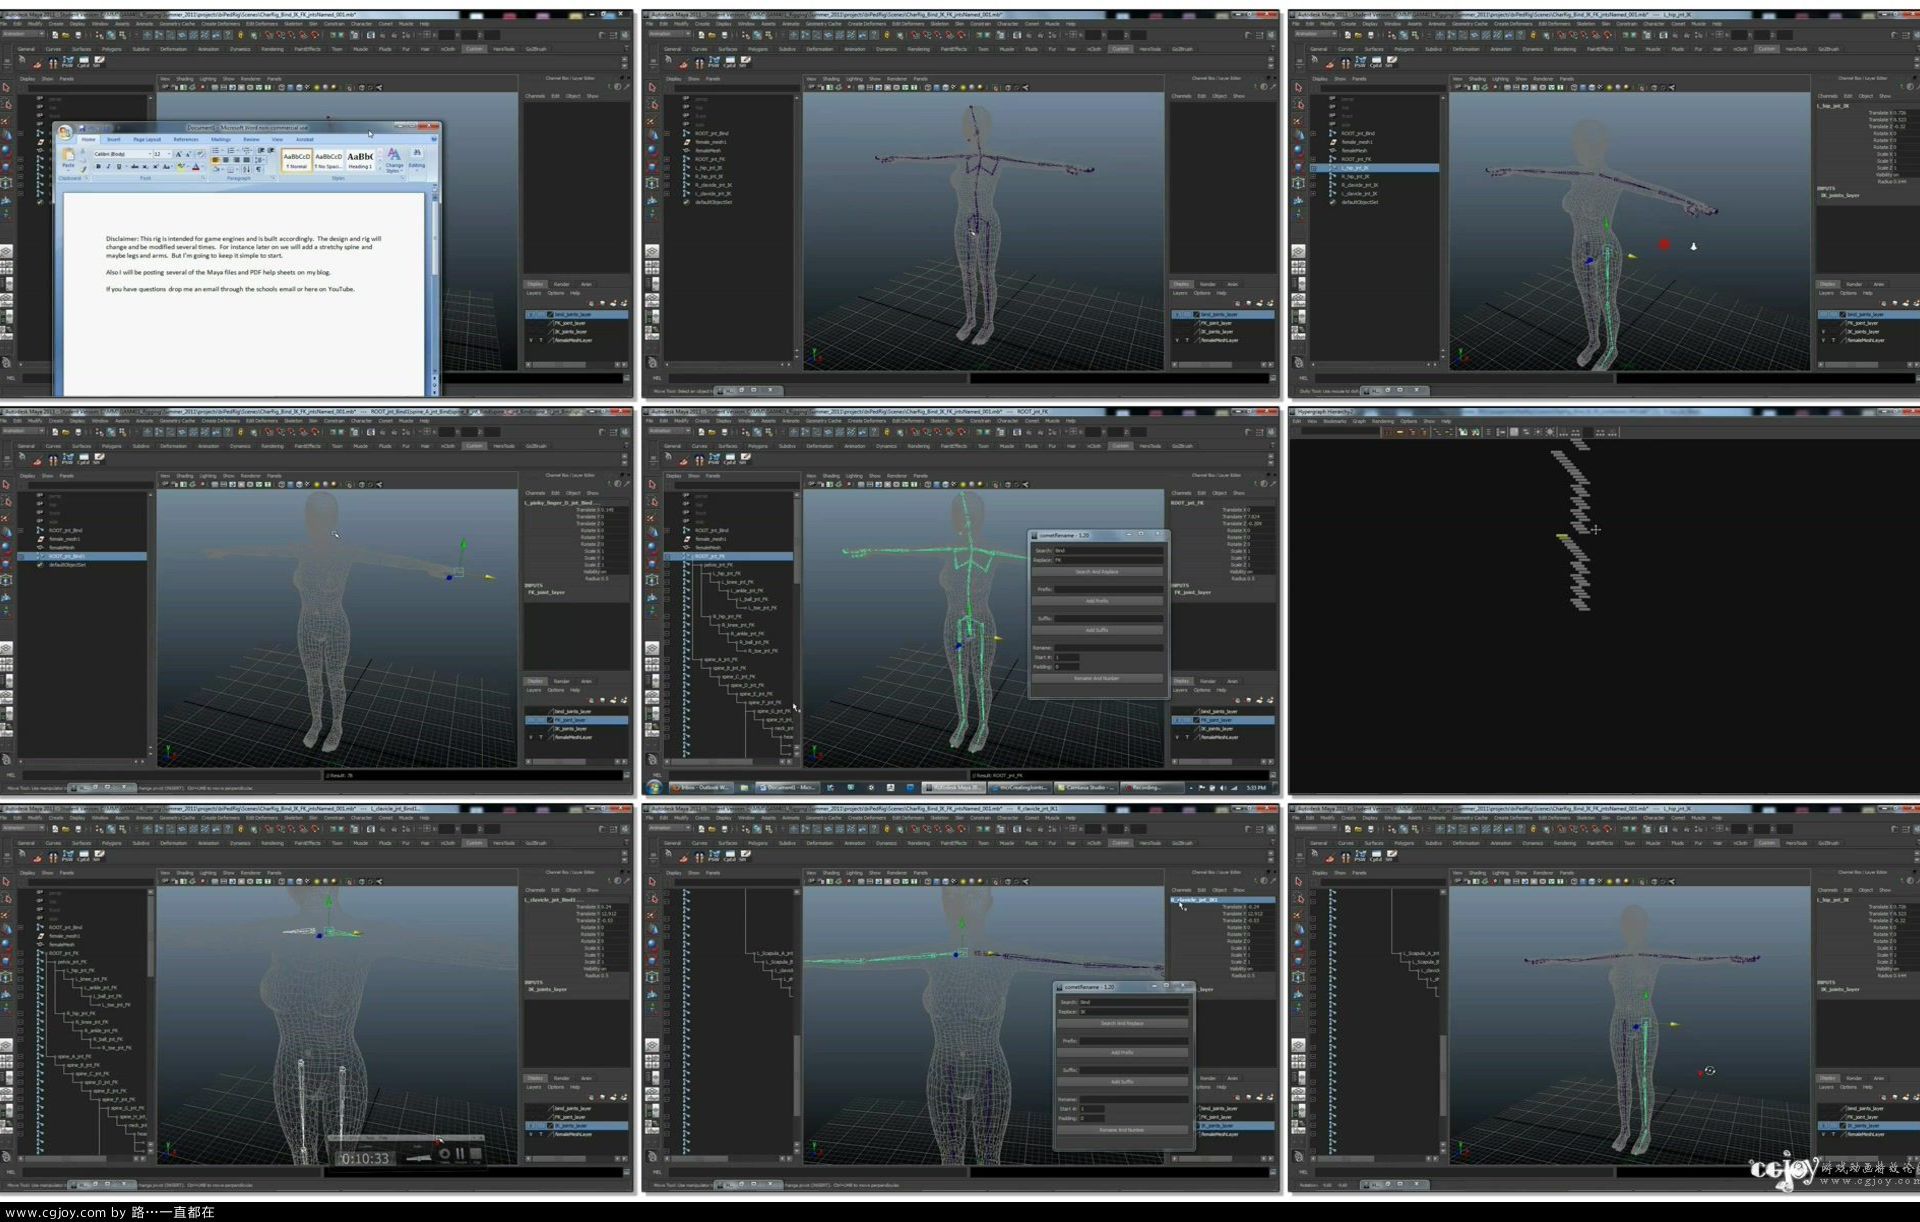Image resolution: width=1920 pixels, height=1222 pixels.
Task: Click the create new layer icon in the top-center frame
Action: pos(1259,303)
